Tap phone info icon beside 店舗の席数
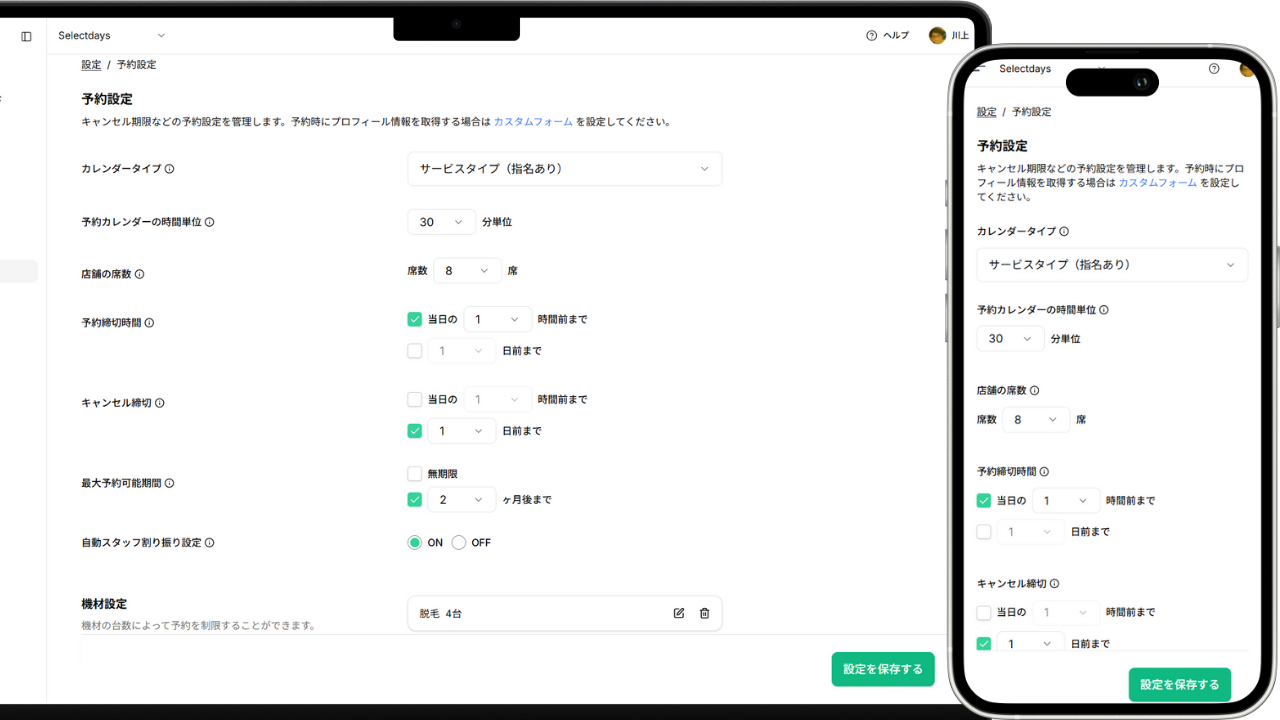The image size is (1280, 720). (1034, 391)
